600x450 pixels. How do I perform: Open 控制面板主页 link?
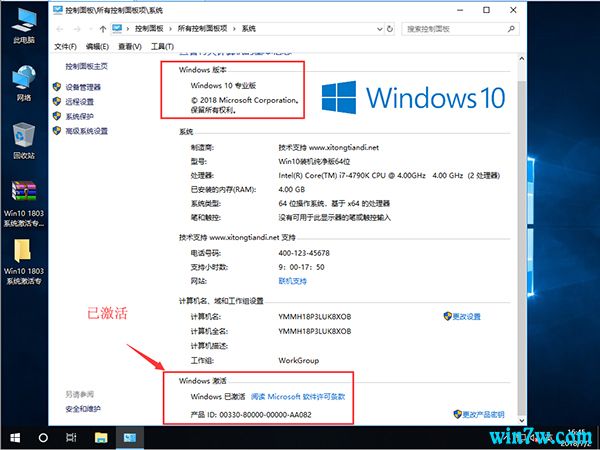(86, 66)
